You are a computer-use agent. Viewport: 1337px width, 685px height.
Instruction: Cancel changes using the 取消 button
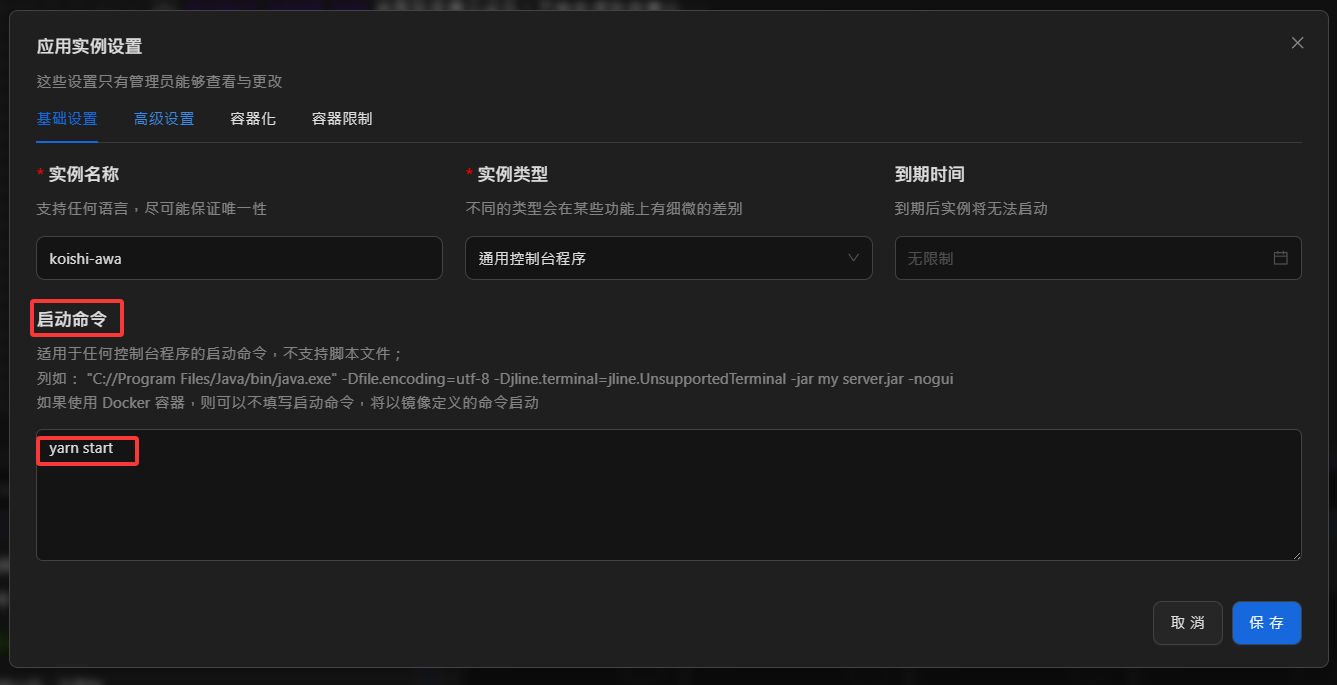tap(1187, 622)
